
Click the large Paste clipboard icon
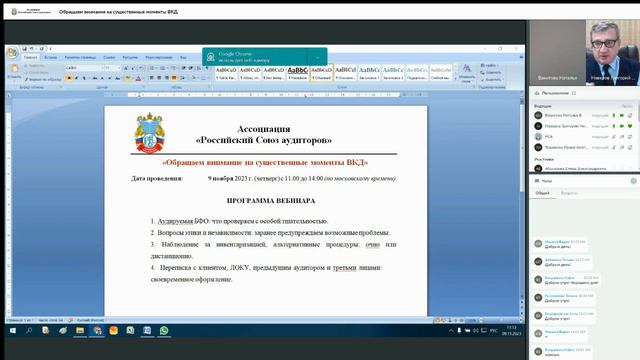pos(14,68)
